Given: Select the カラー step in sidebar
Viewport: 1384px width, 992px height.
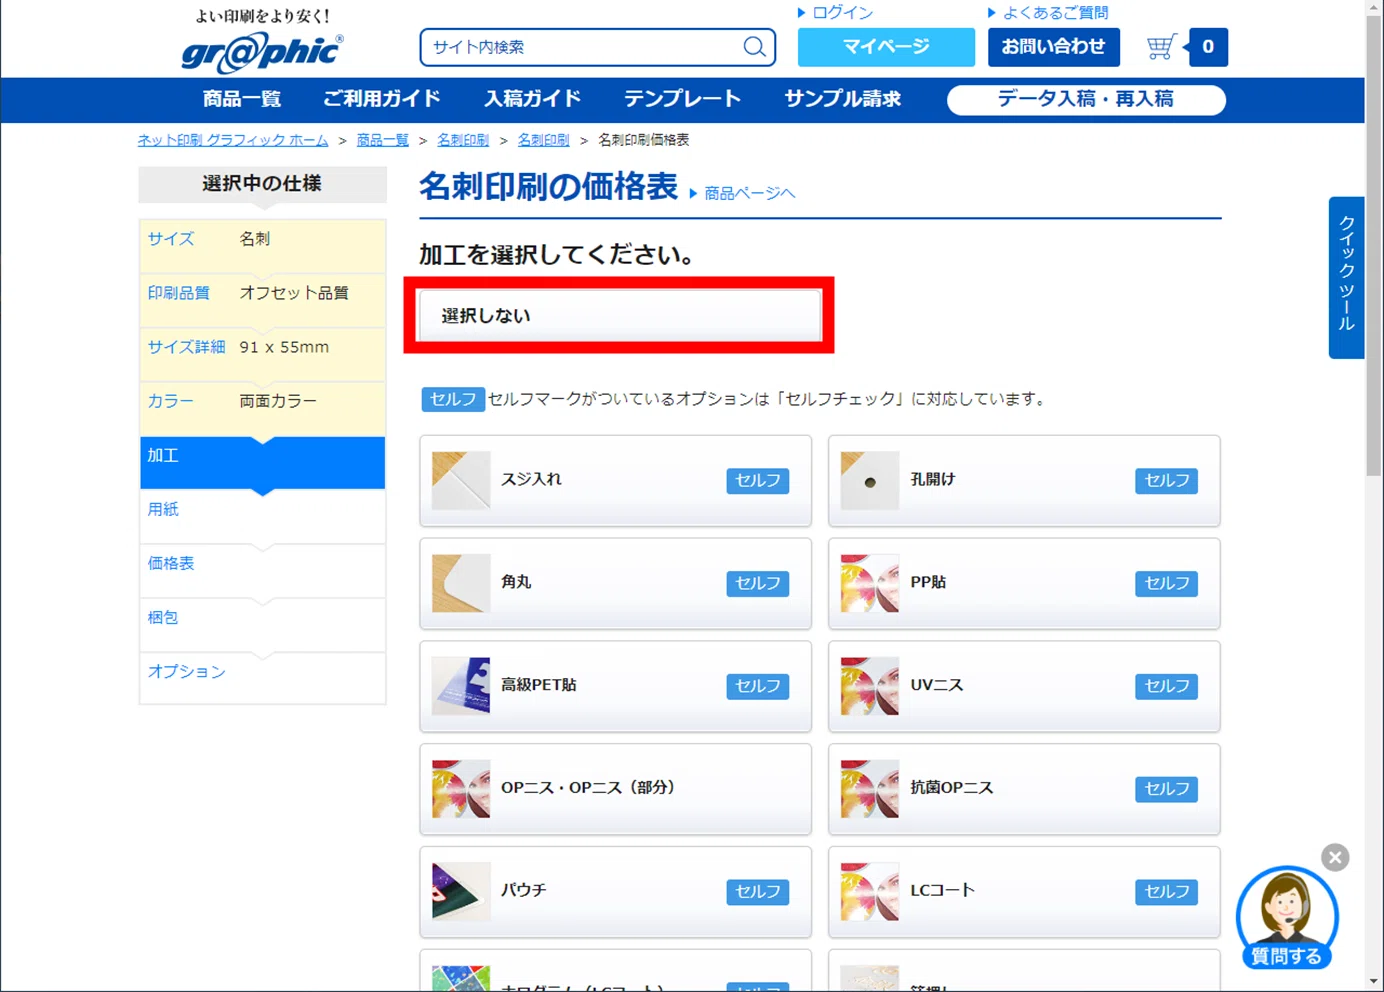Looking at the screenshot, I should (262, 407).
